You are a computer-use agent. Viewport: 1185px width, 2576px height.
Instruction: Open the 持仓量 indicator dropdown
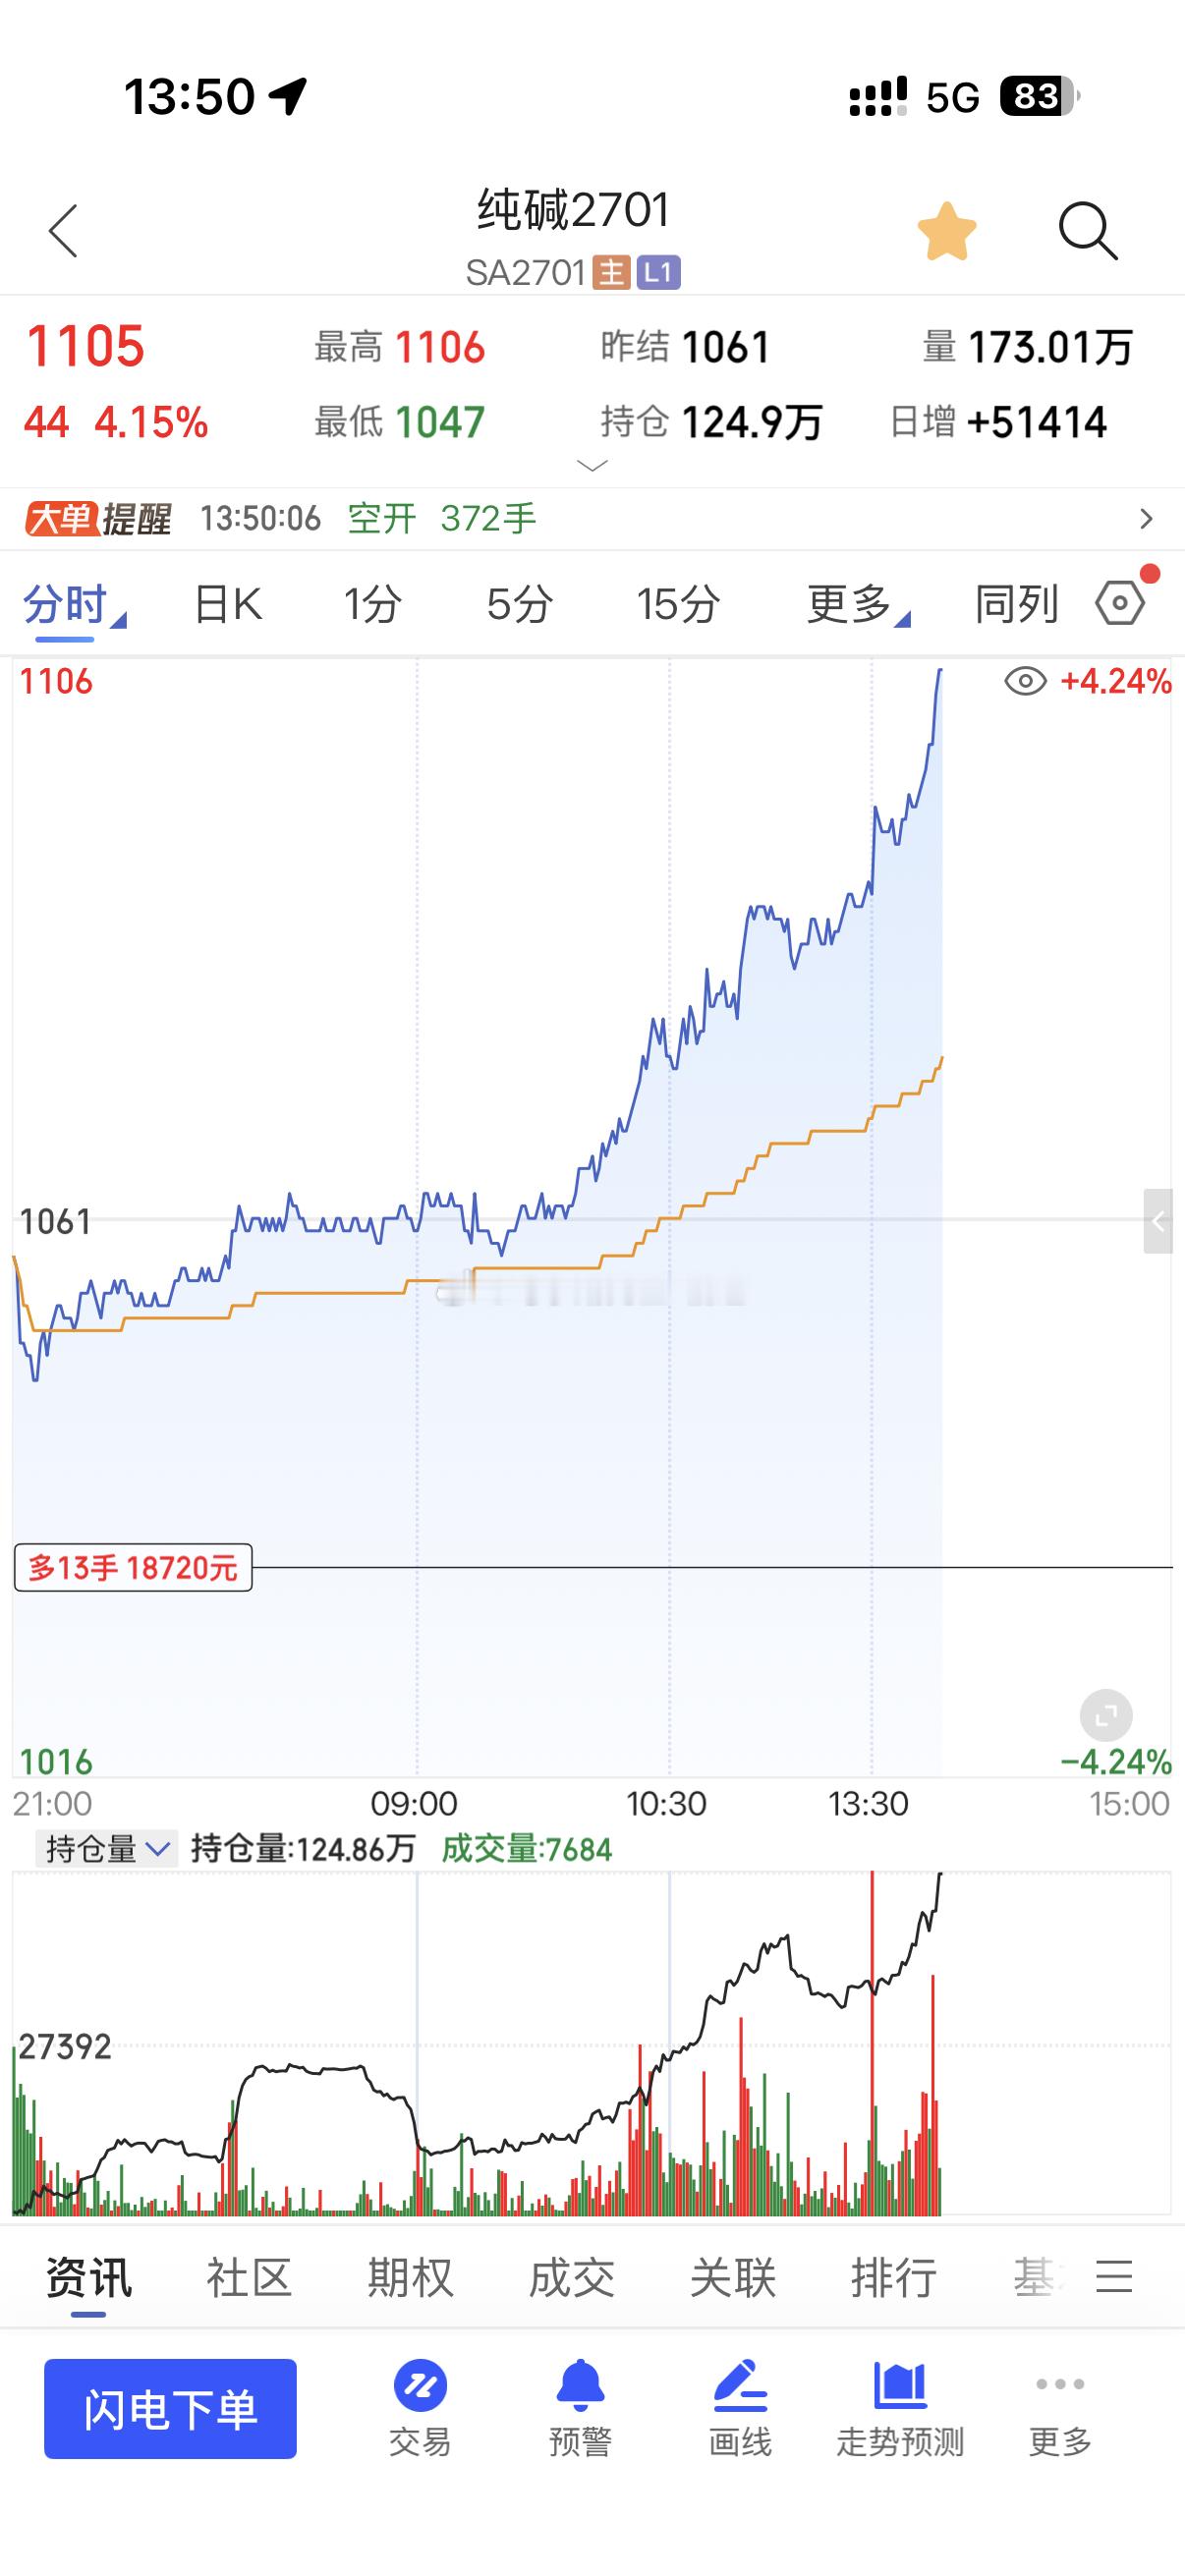pyautogui.click(x=106, y=1849)
